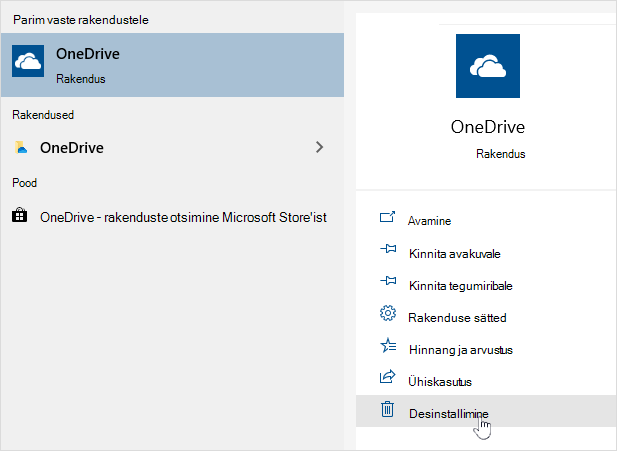Choose Hinnang ja arvustus
This screenshot has height=451, width=617.
[x=486, y=349]
